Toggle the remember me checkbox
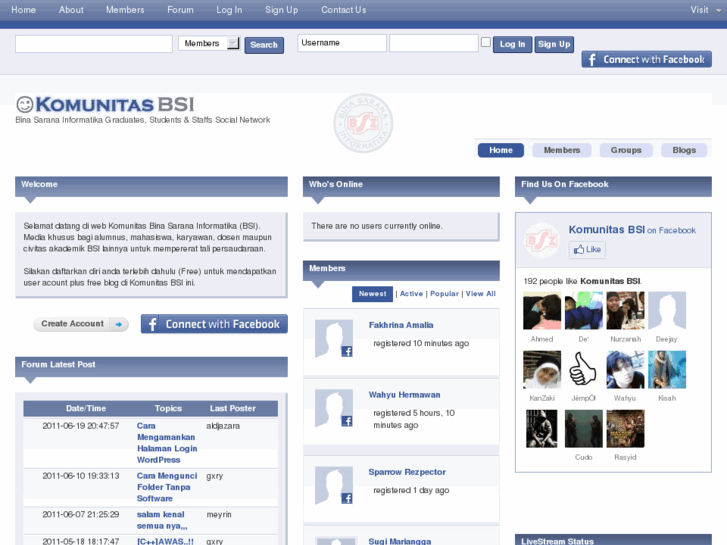The width and height of the screenshot is (727, 545). (486, 43)
